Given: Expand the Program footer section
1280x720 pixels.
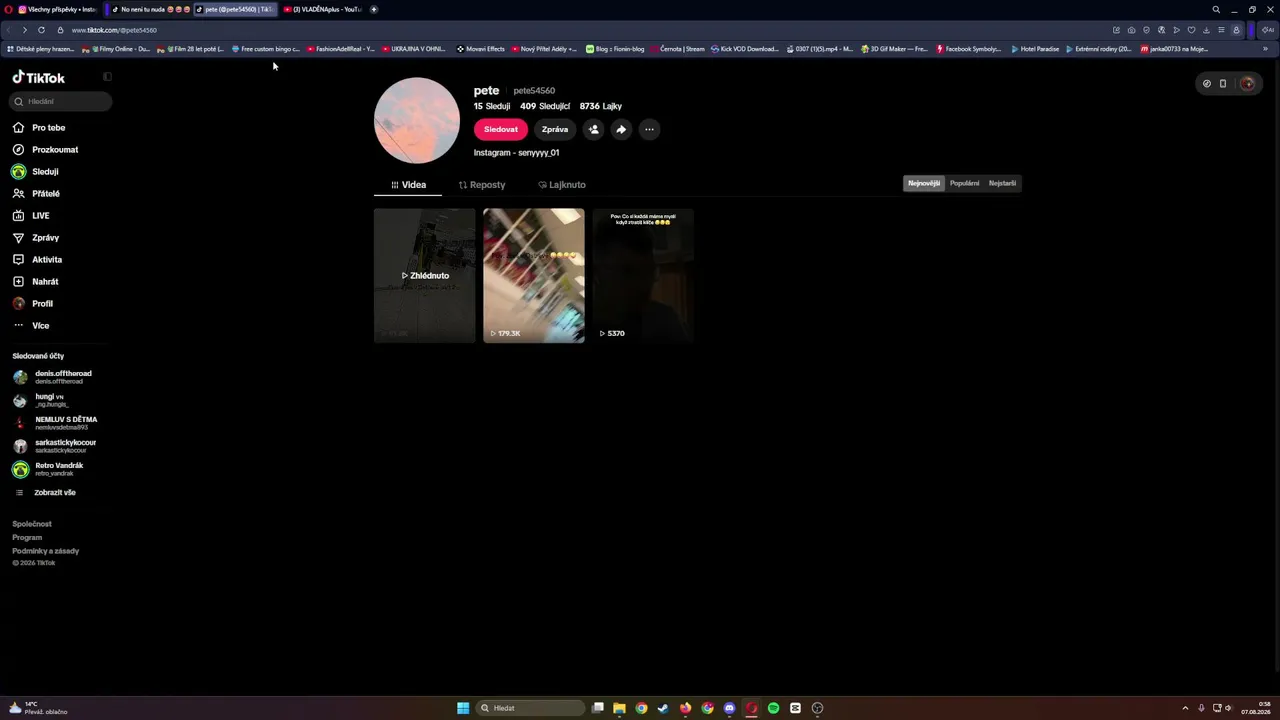Looking at the screenshot, I should [x=27, y=538].
